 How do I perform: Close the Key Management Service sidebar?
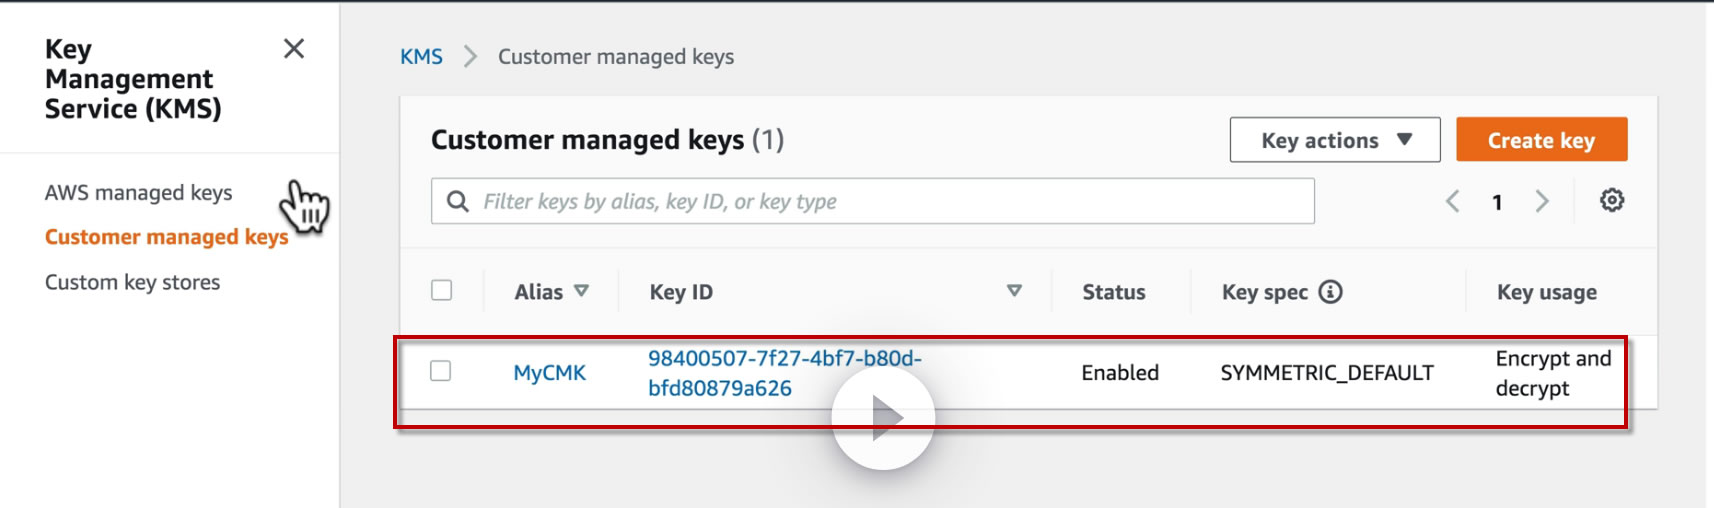[x=294, y=49]
